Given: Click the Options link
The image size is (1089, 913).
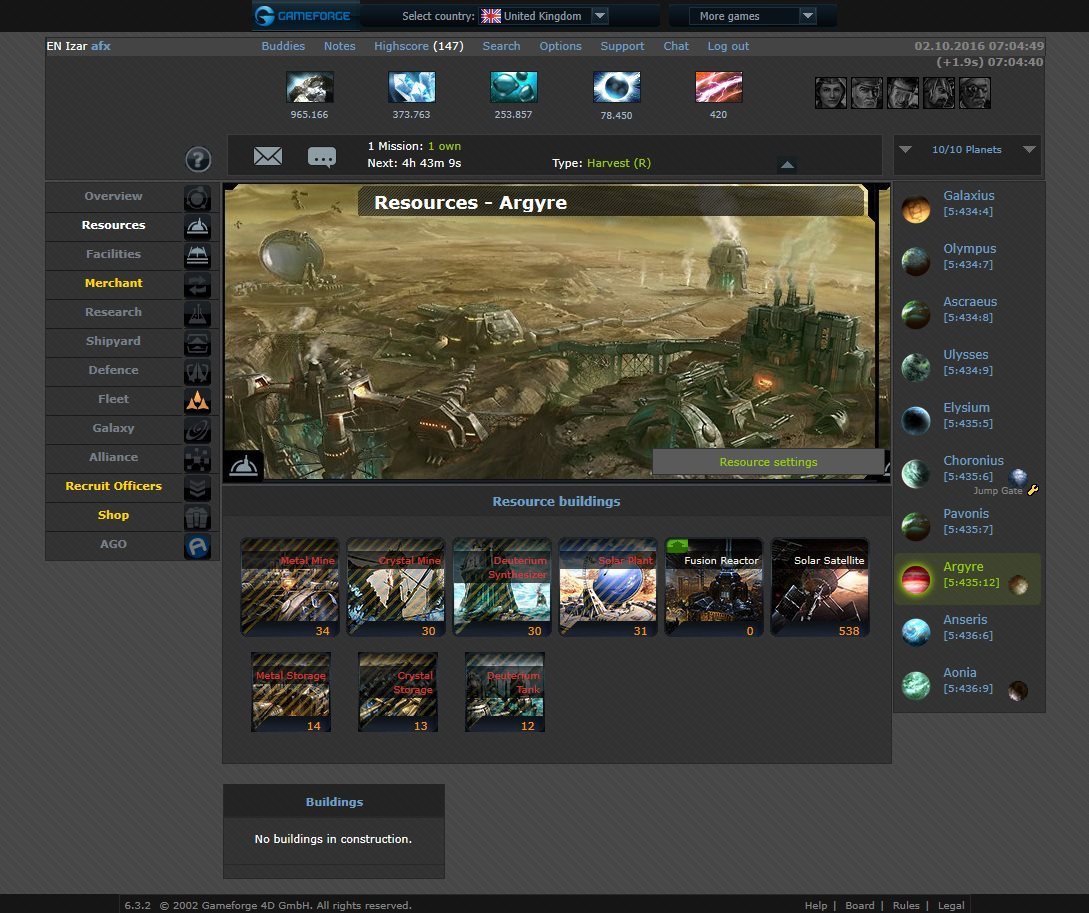Looking at the screenshot, I should [x=560, y=47].
